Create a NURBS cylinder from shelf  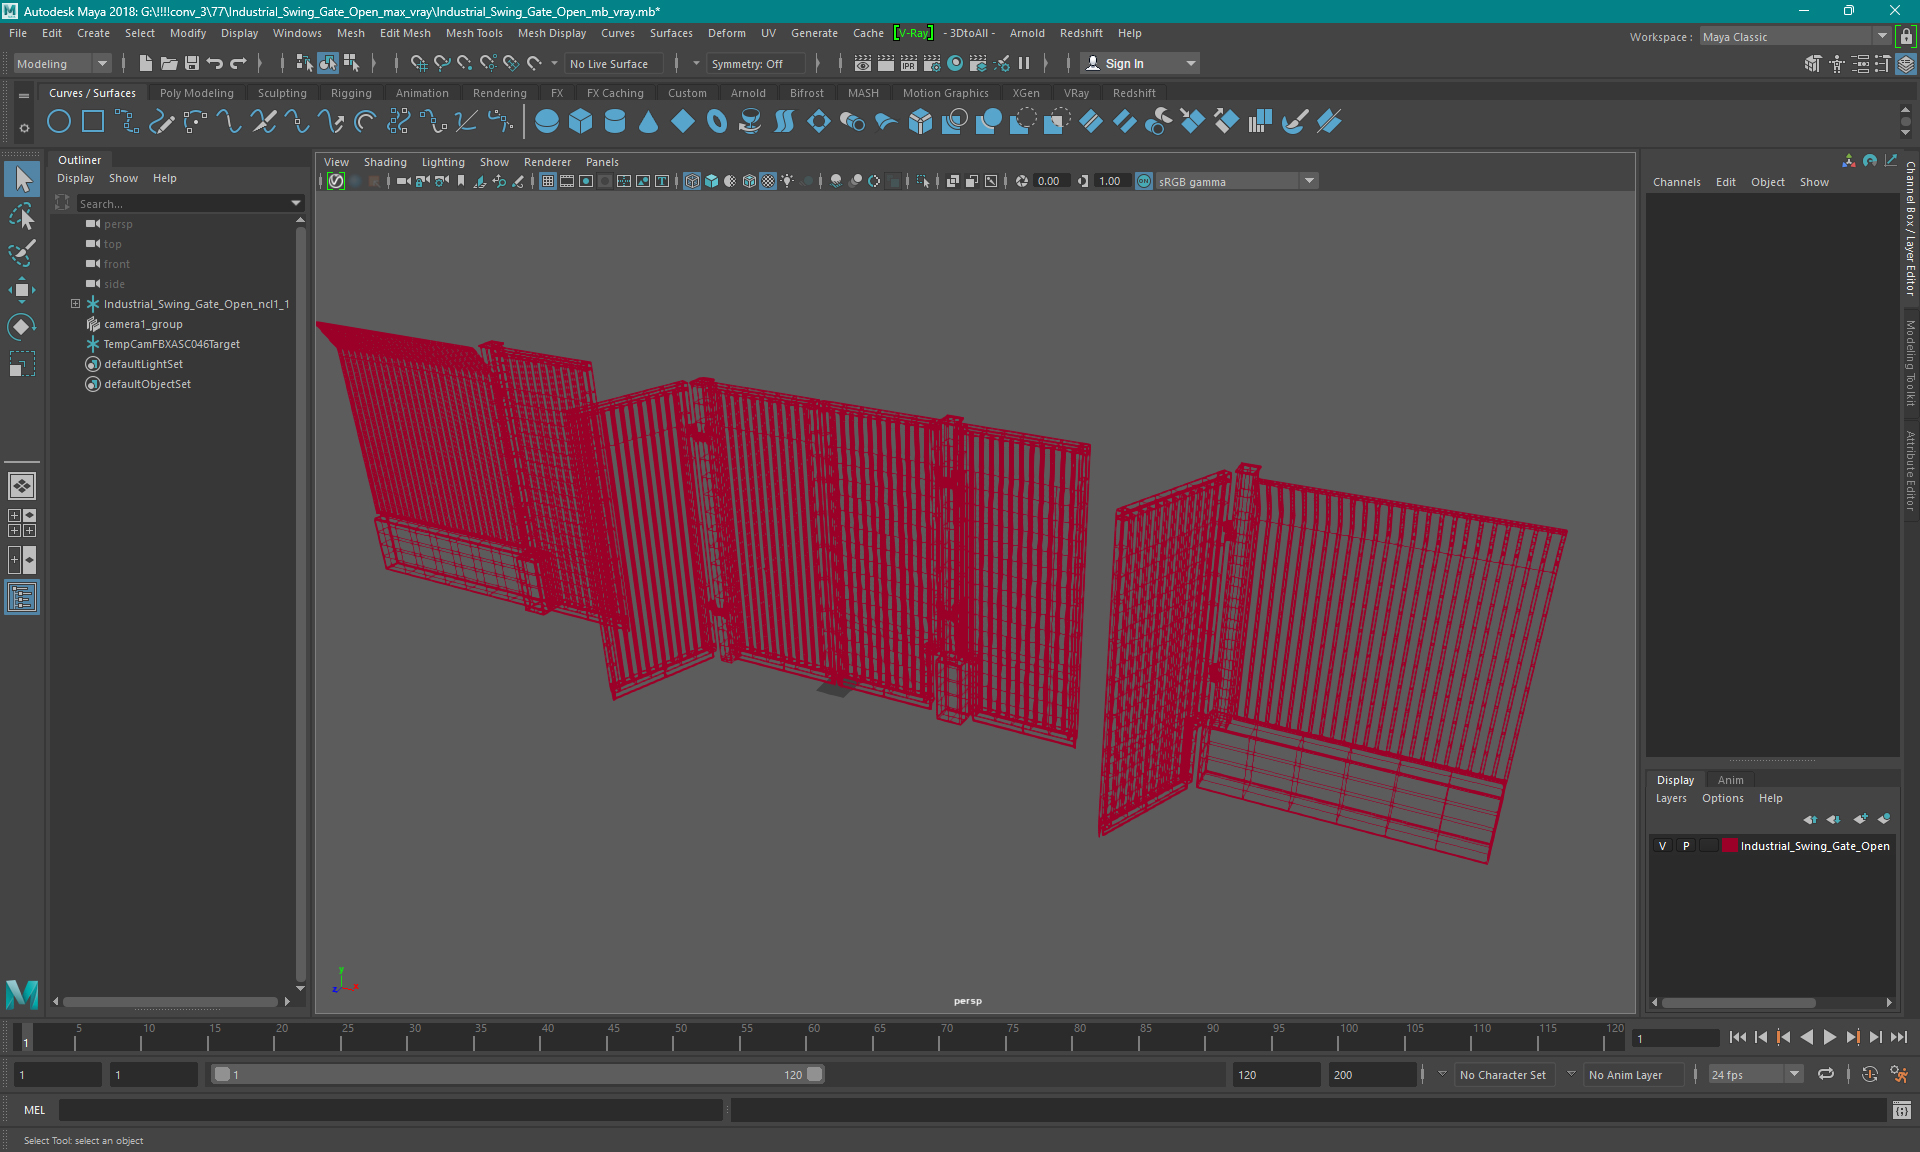pos(615,122)
